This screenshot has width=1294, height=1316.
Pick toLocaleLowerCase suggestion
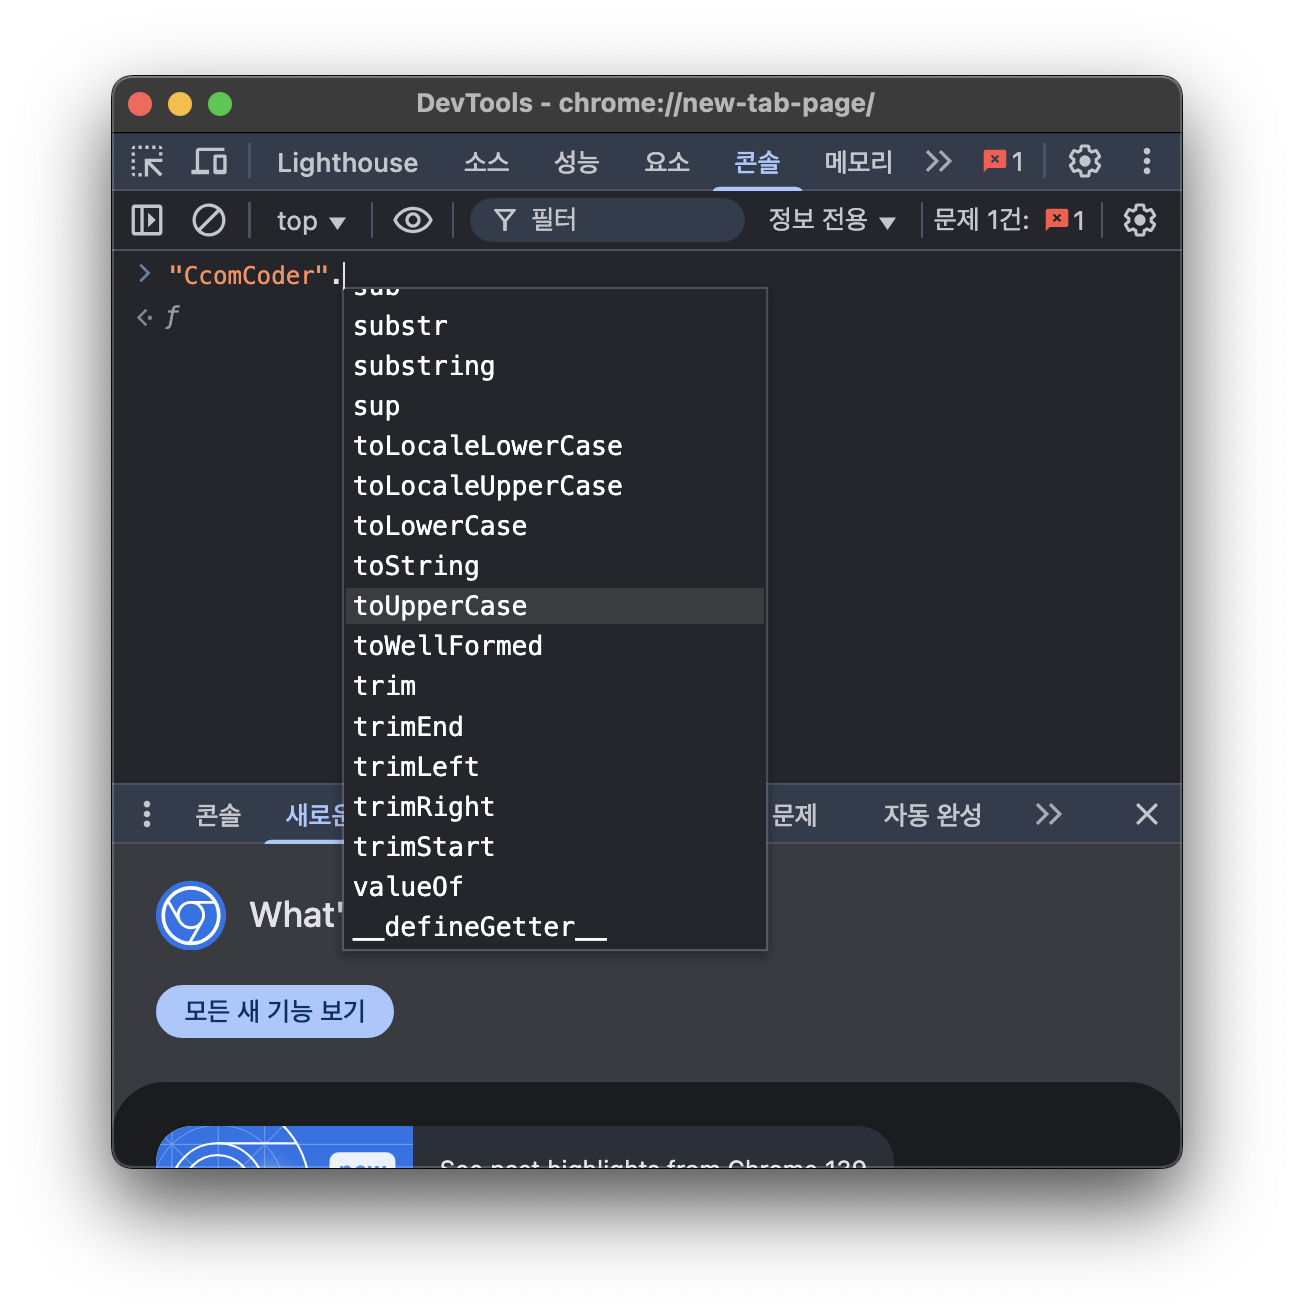coord(555,446)
